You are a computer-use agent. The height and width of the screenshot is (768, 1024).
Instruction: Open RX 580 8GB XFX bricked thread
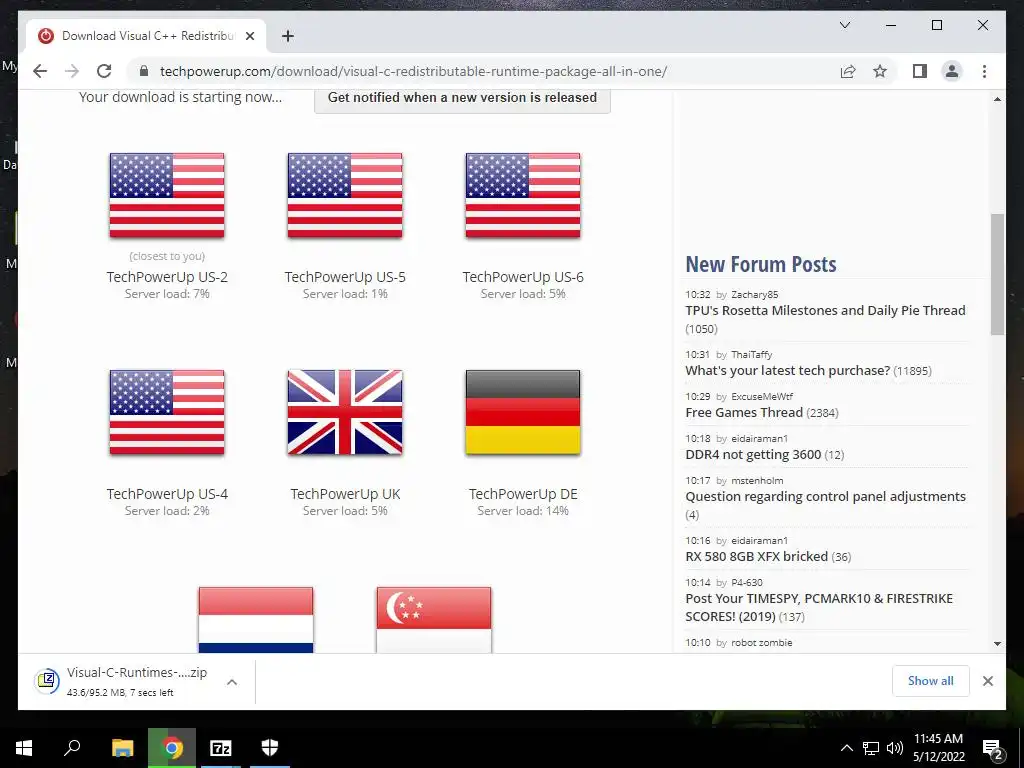[756, 556]
